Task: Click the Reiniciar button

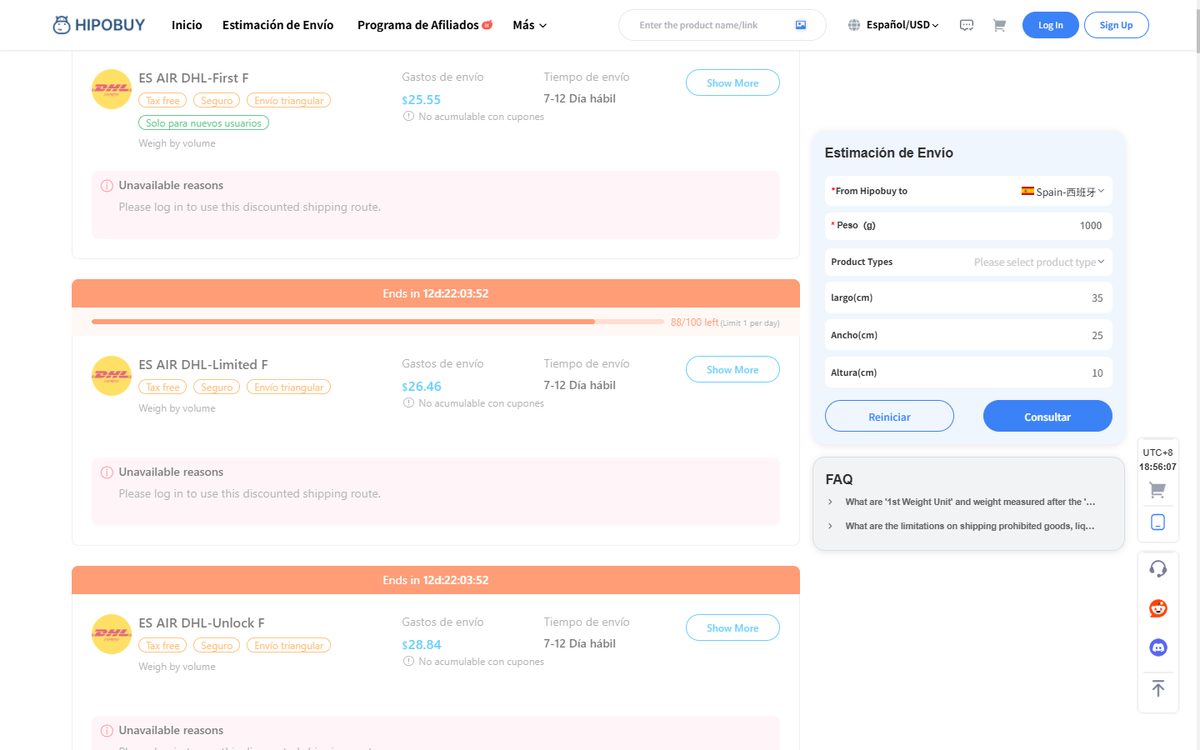Action: click(x=889, y=417)
